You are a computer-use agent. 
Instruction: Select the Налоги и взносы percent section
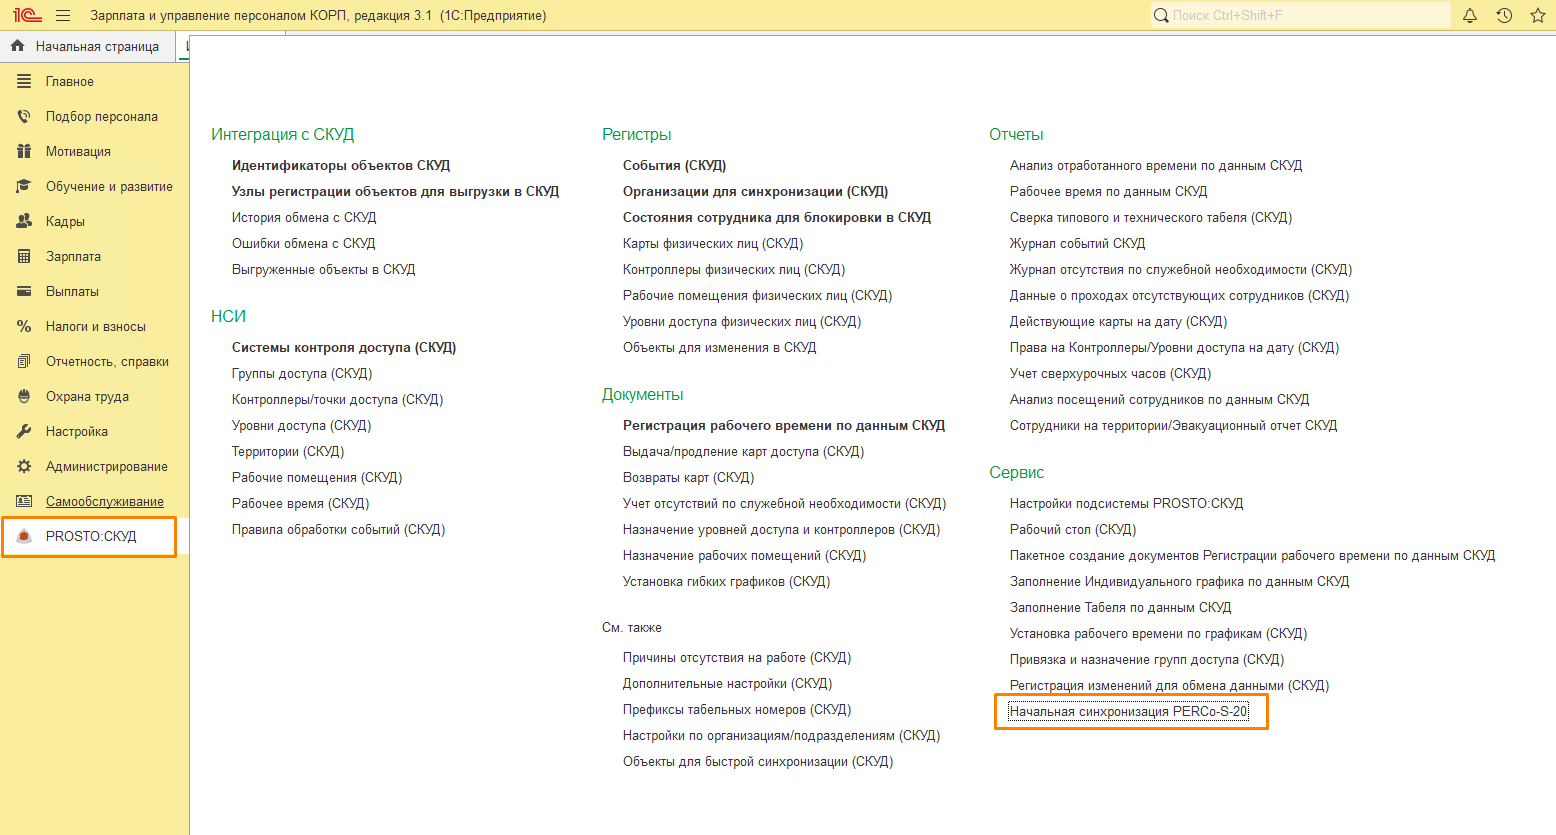(95, 327)
